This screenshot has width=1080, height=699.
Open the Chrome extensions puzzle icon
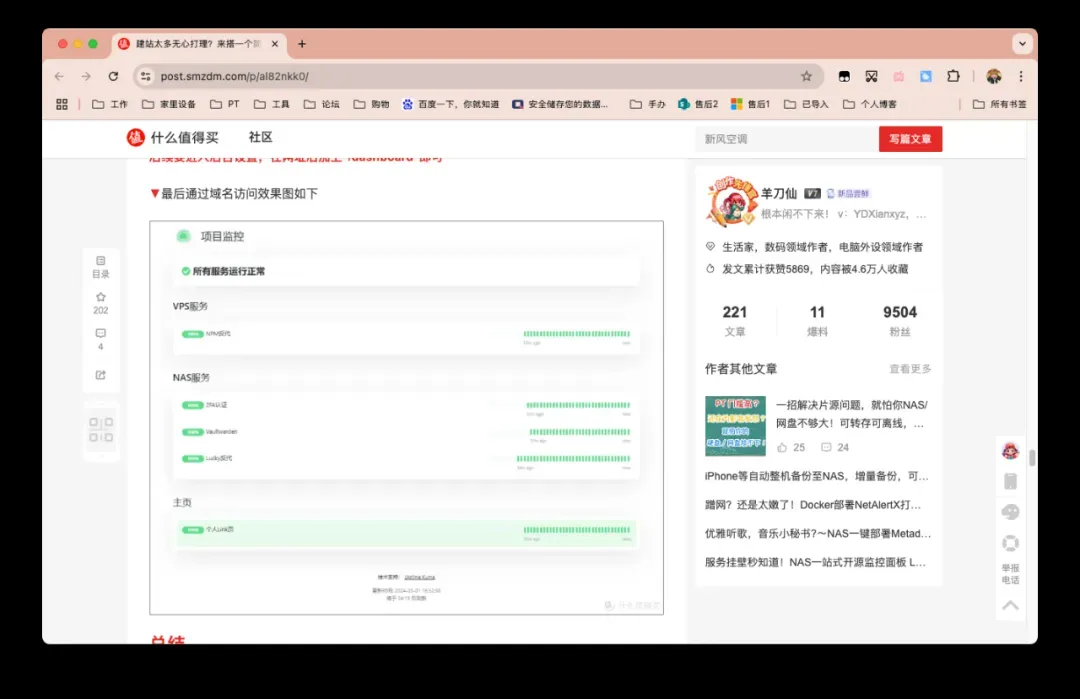point(953,76)
